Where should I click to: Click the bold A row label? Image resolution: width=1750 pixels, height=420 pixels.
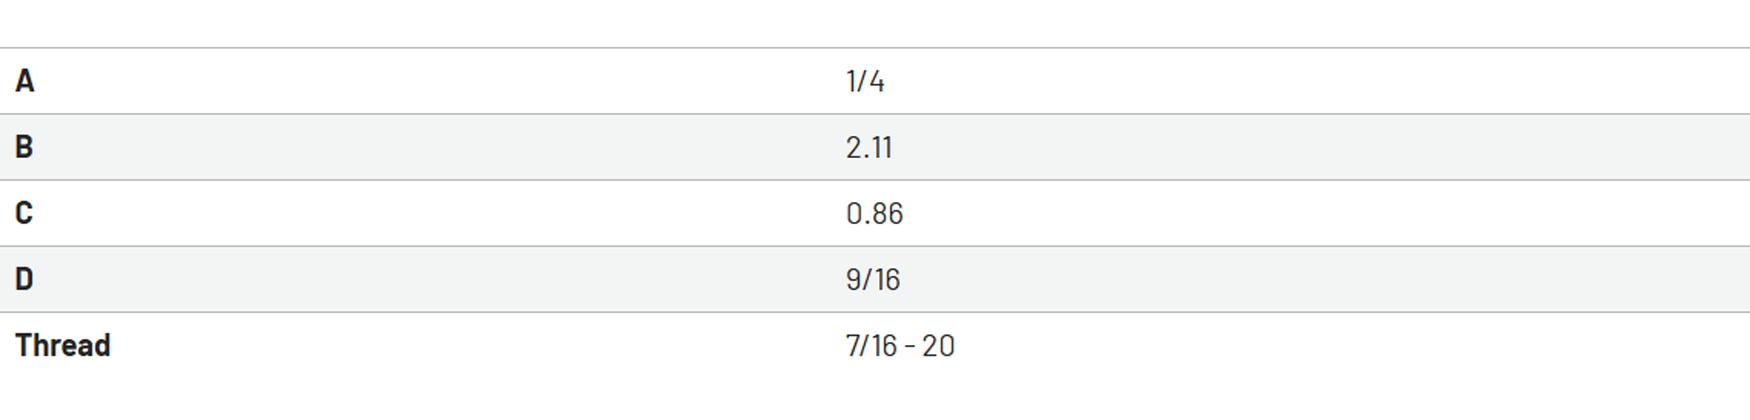[25, 81]
